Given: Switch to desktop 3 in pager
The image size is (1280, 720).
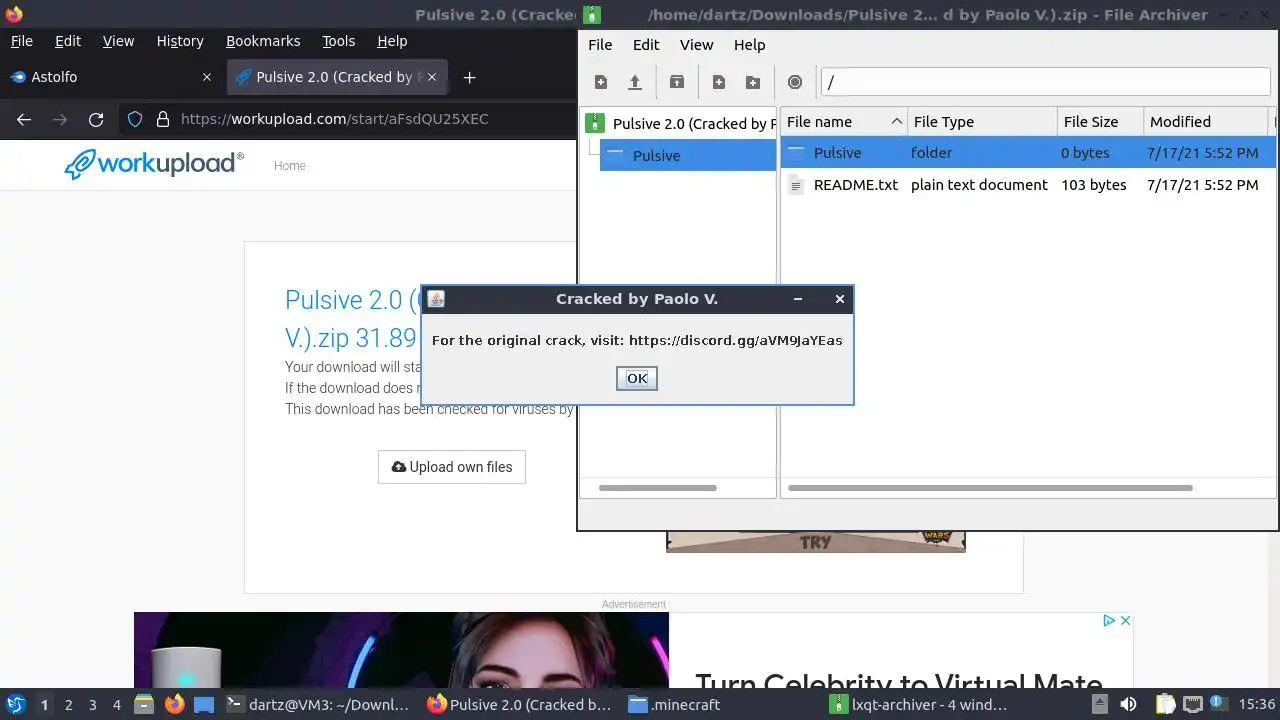Looking at the screenshot, I should coord(92,704).
